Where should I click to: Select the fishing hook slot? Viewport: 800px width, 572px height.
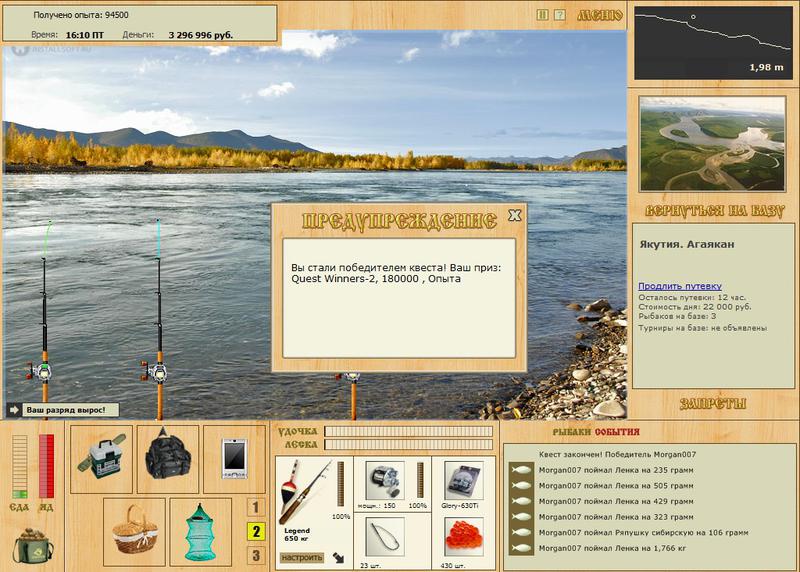click(385, 537)
